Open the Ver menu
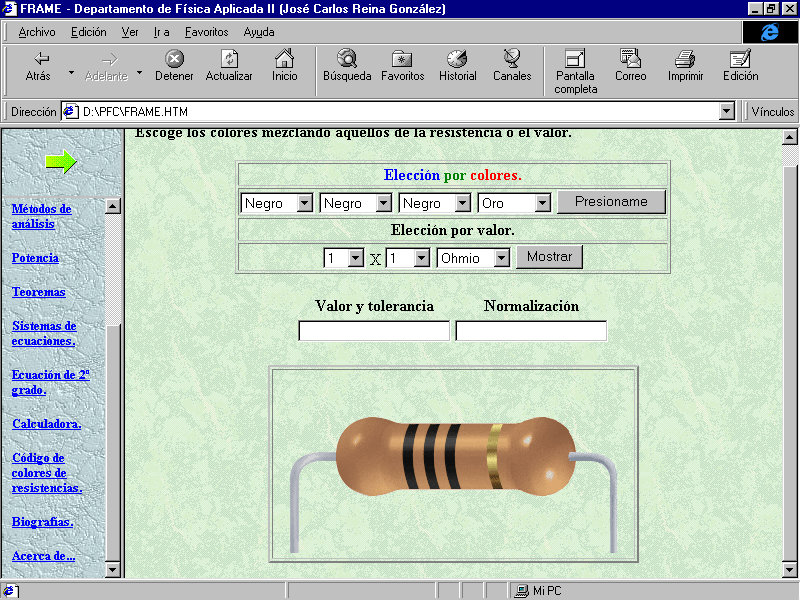Image resolution: width=800 pixels, height=600 pixels. pos(130,32)
